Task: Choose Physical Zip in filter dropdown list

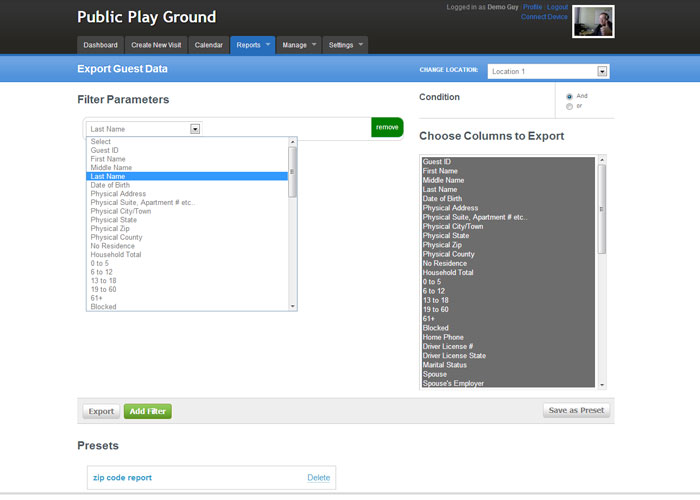Action: tap(187, 229)
